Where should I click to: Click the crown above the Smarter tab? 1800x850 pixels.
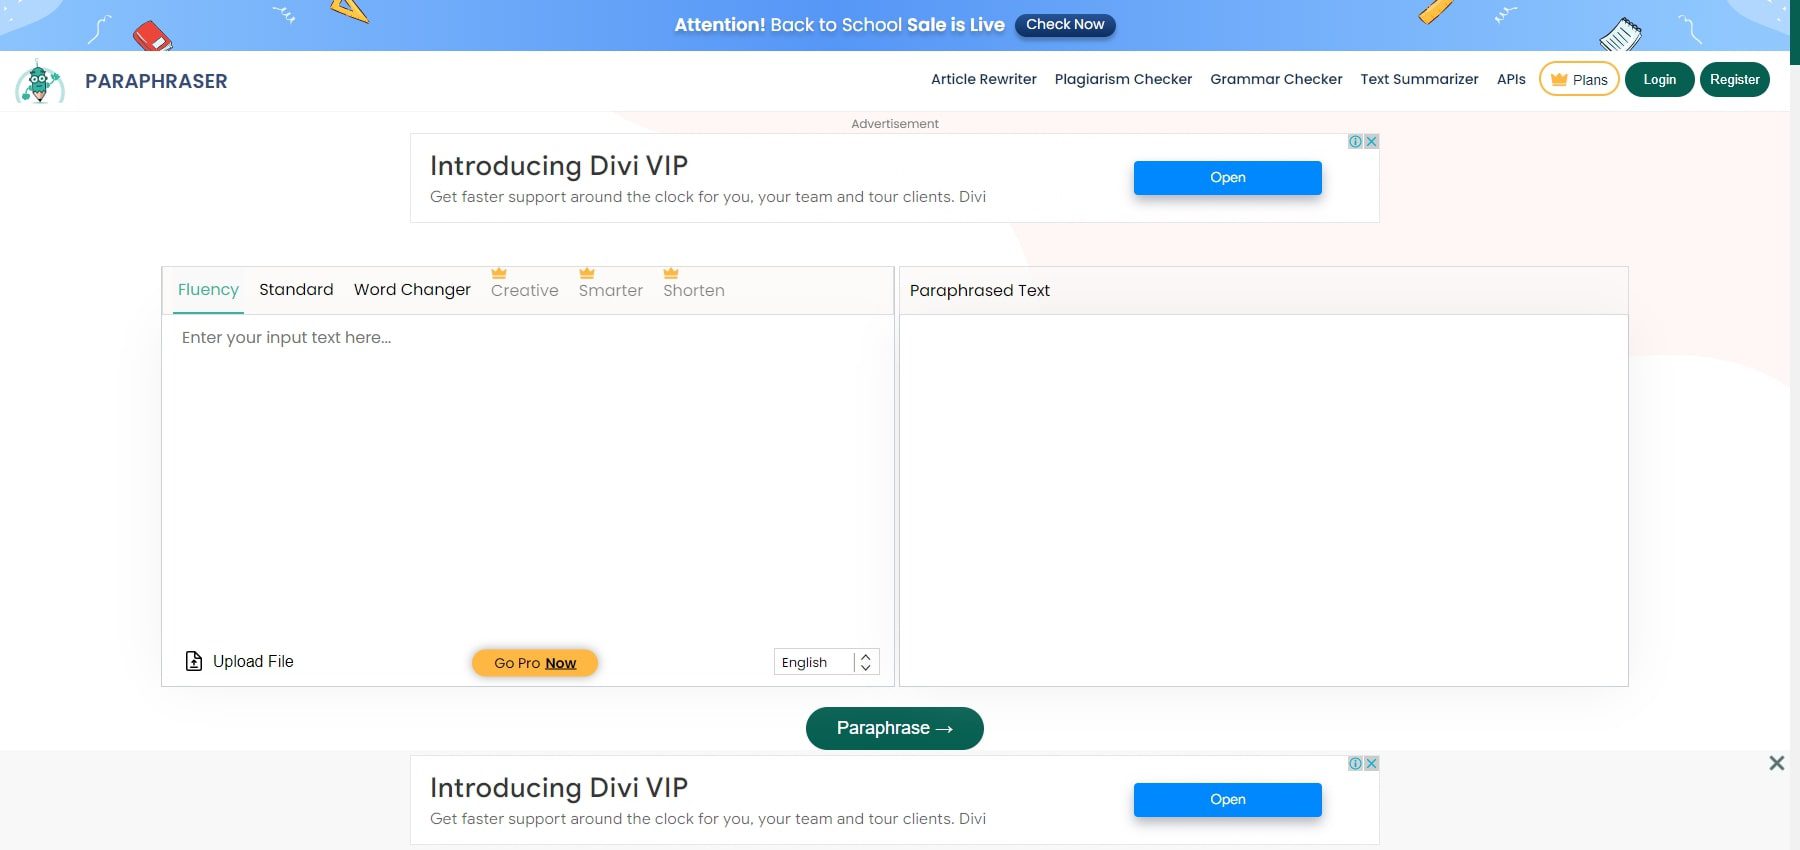(585, 271)
